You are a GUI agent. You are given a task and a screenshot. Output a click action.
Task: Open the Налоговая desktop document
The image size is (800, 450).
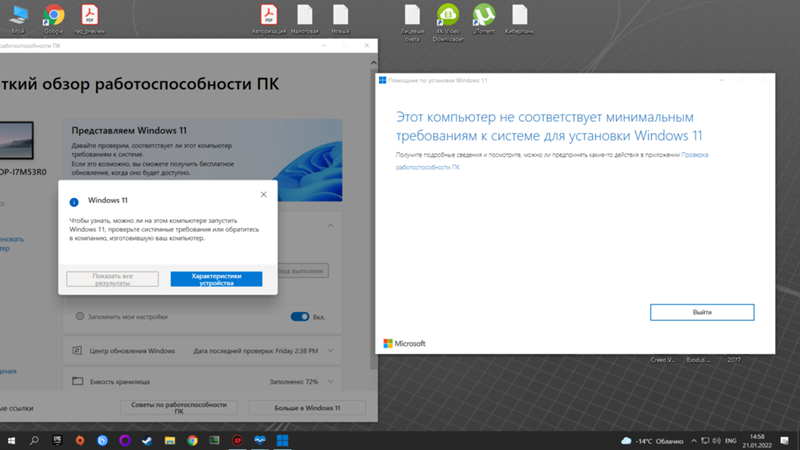point(305,17)
